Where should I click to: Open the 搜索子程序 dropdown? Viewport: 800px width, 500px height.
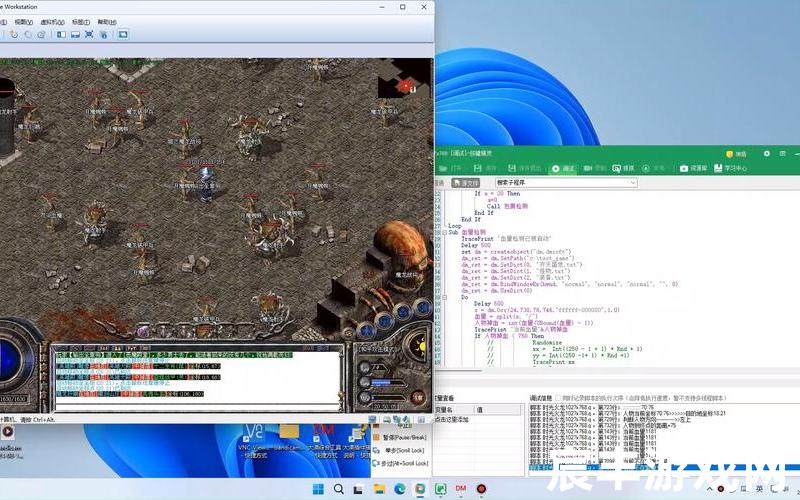(x=566, y=183)
